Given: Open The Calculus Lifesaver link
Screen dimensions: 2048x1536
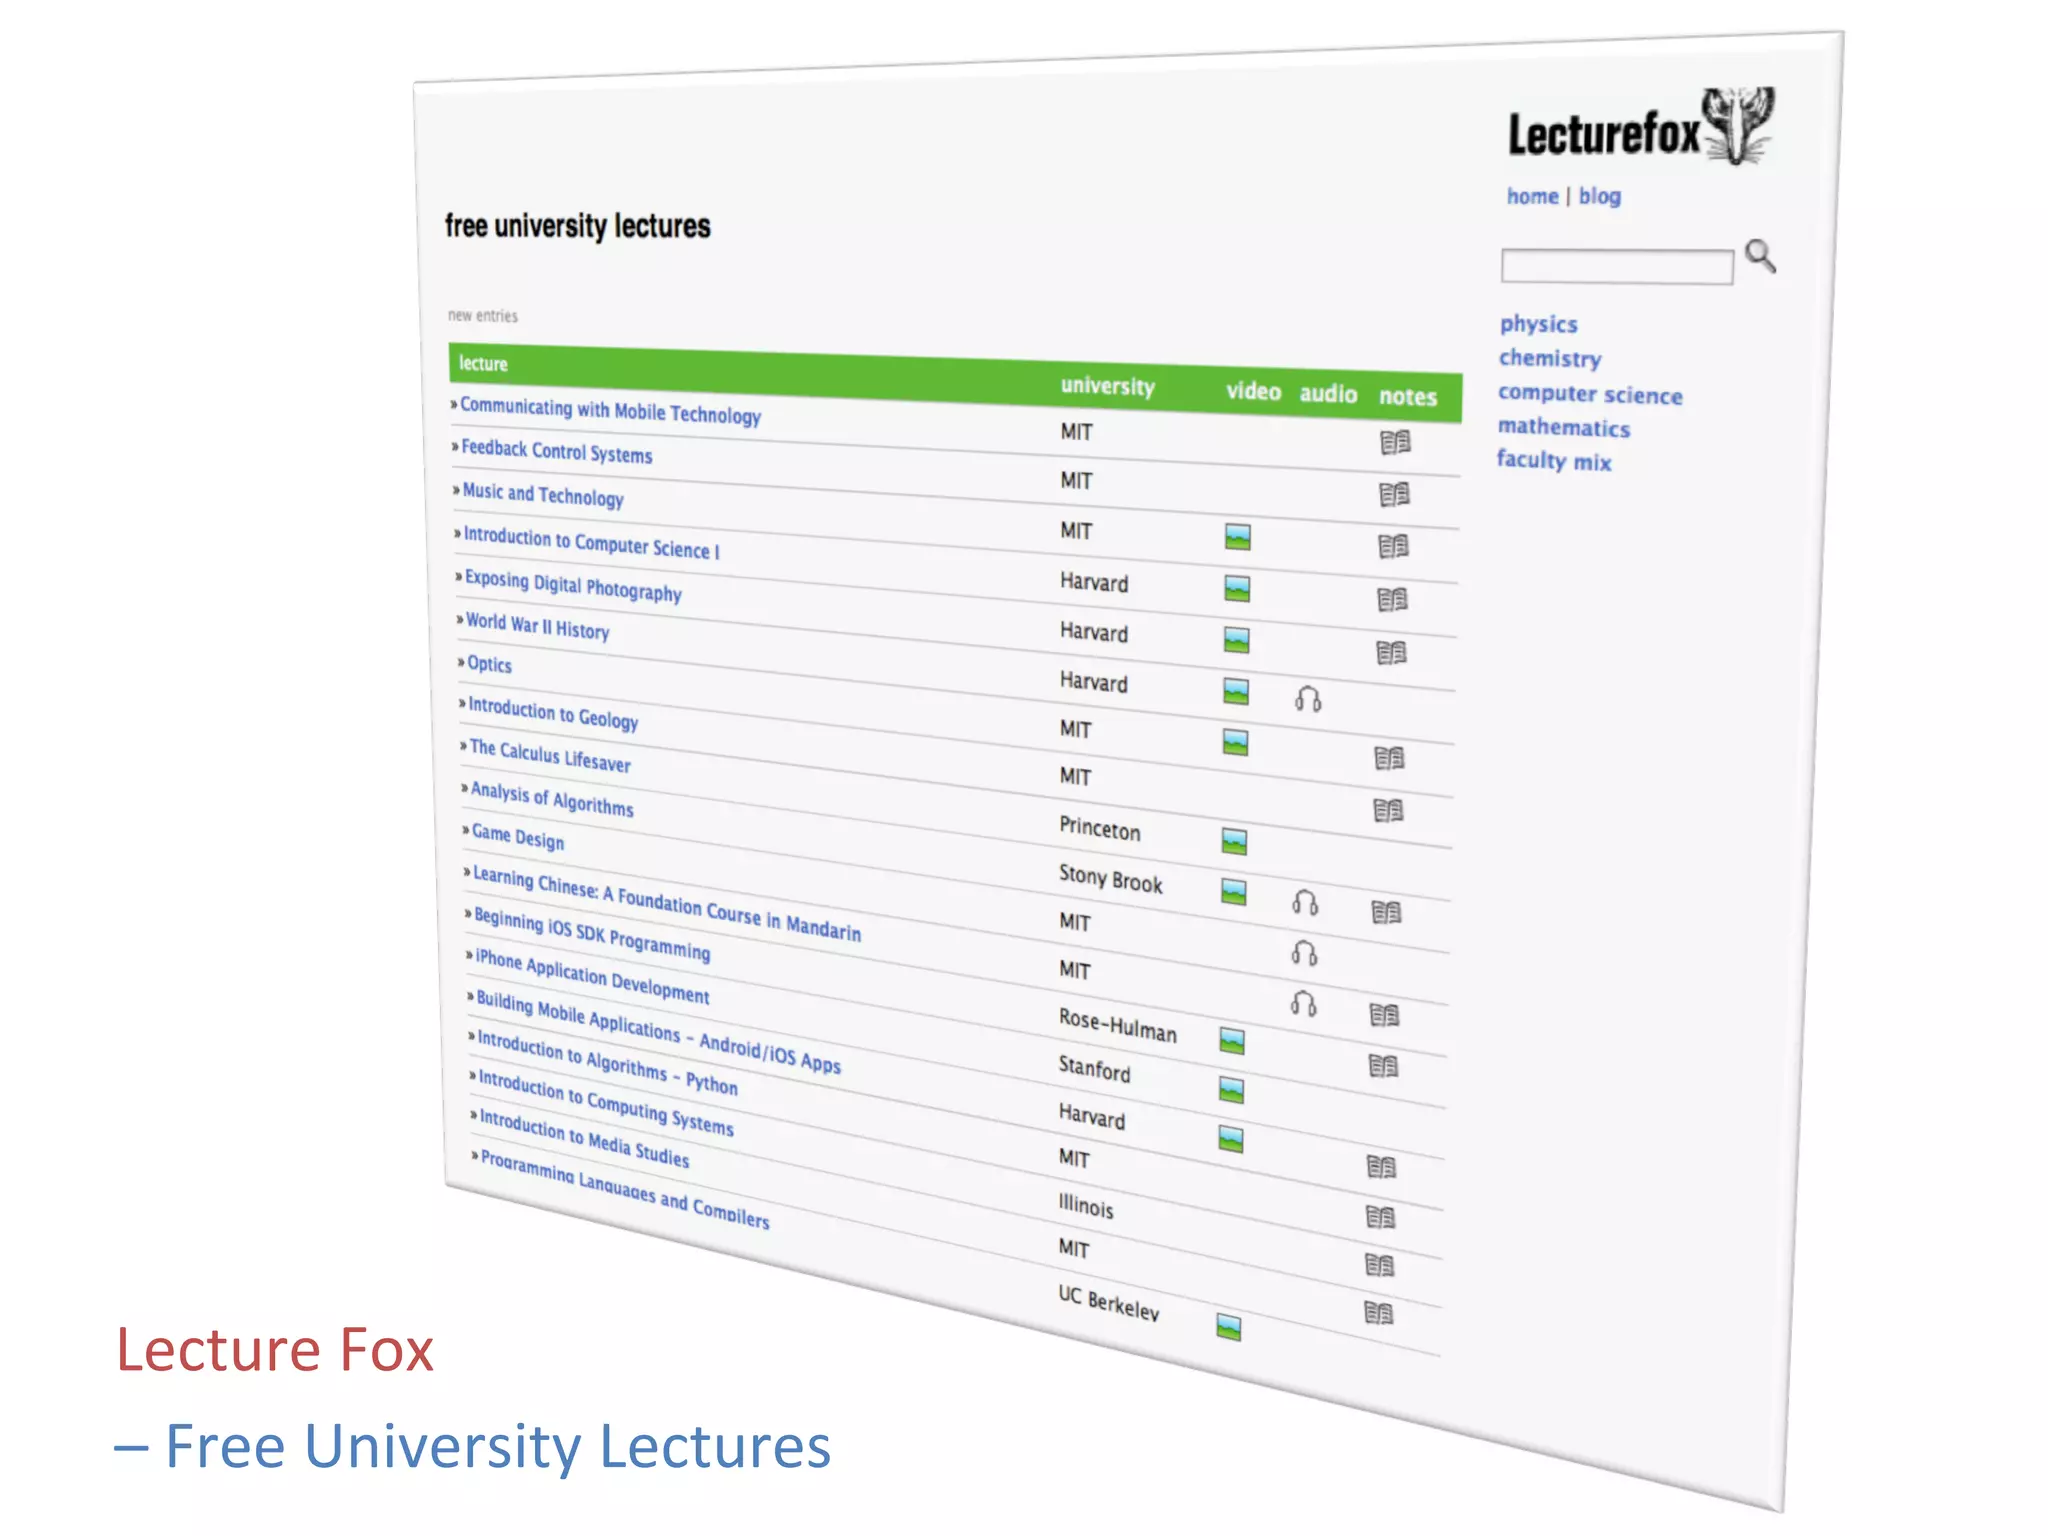Looking at the screenshot, I should [x=550, y=755].
